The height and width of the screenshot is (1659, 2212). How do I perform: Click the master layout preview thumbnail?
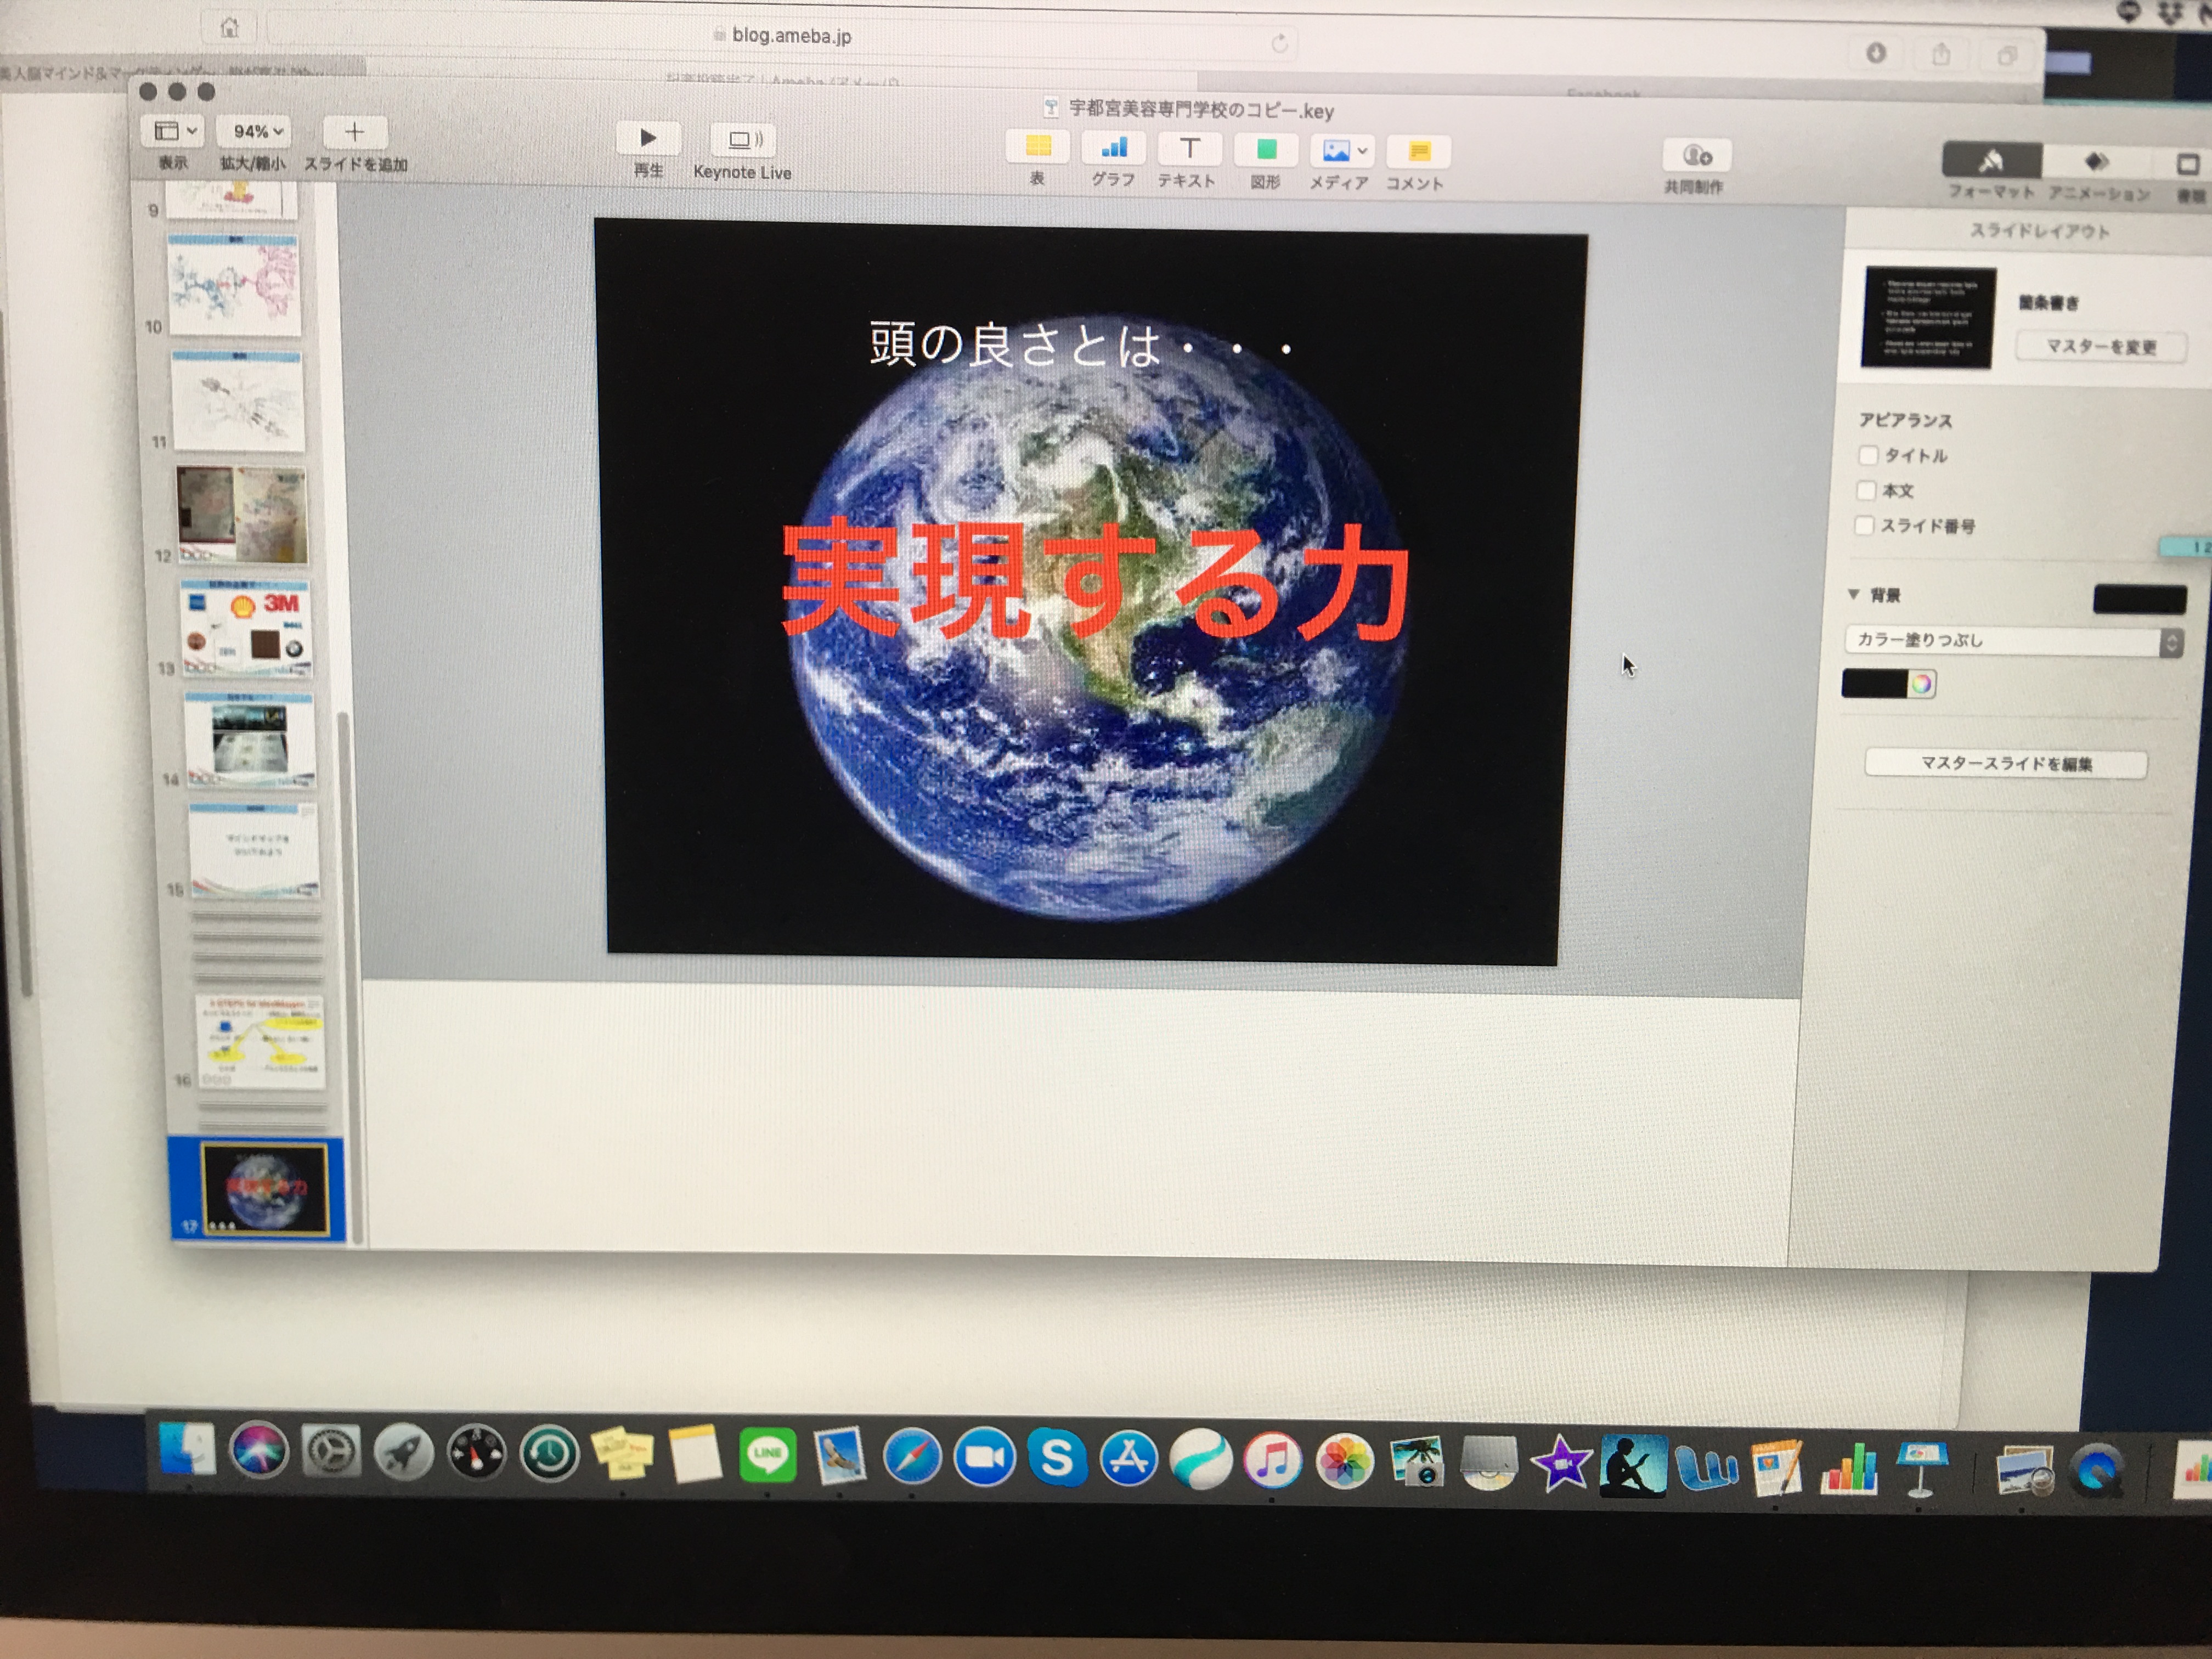tap(1928, 318)
